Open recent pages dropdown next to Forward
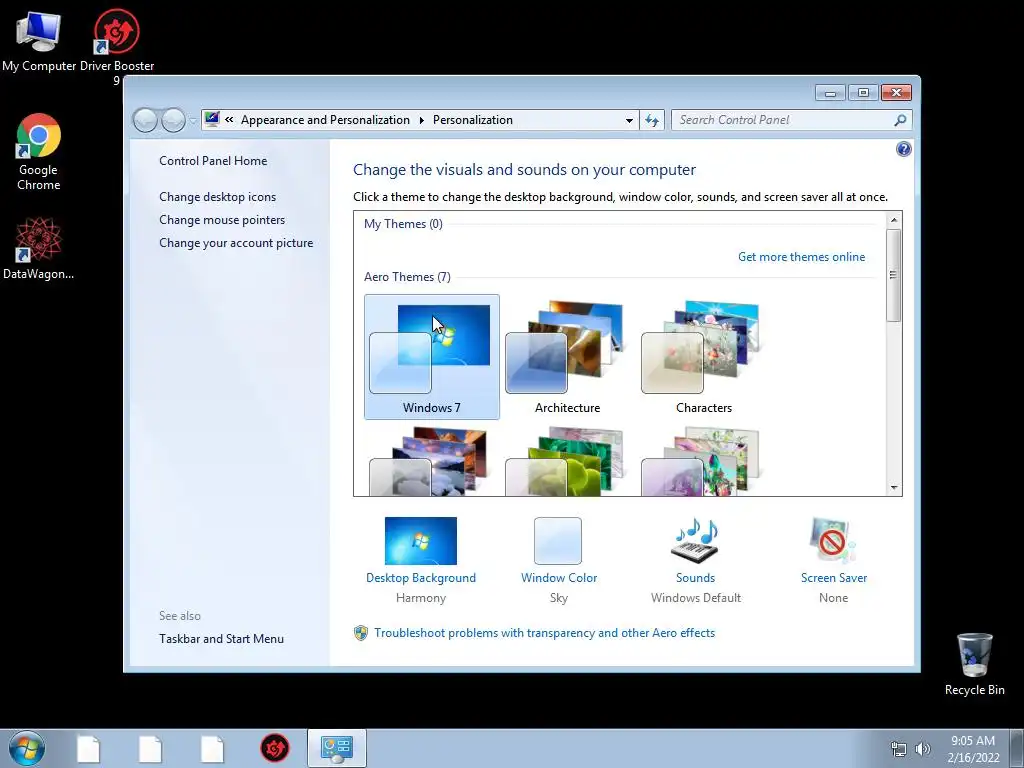Screen dimensions: 1024x768 click(x=193, y=121)
